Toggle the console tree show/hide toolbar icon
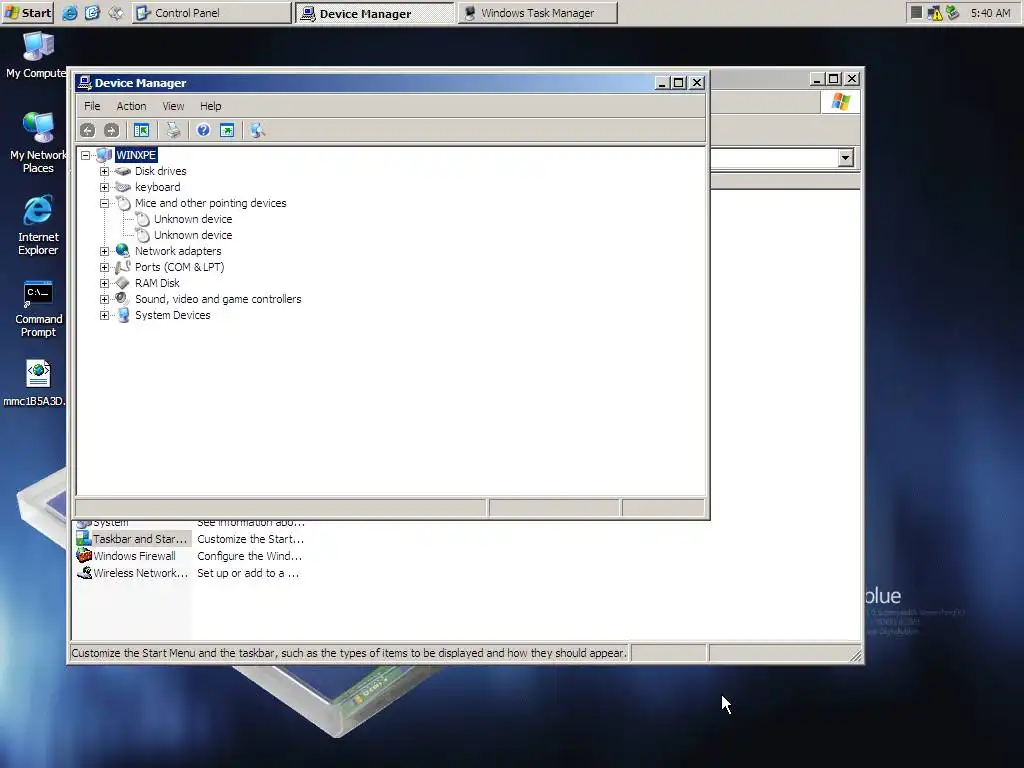Viewport: 1024px width, 768px height. tap(141, 131)
